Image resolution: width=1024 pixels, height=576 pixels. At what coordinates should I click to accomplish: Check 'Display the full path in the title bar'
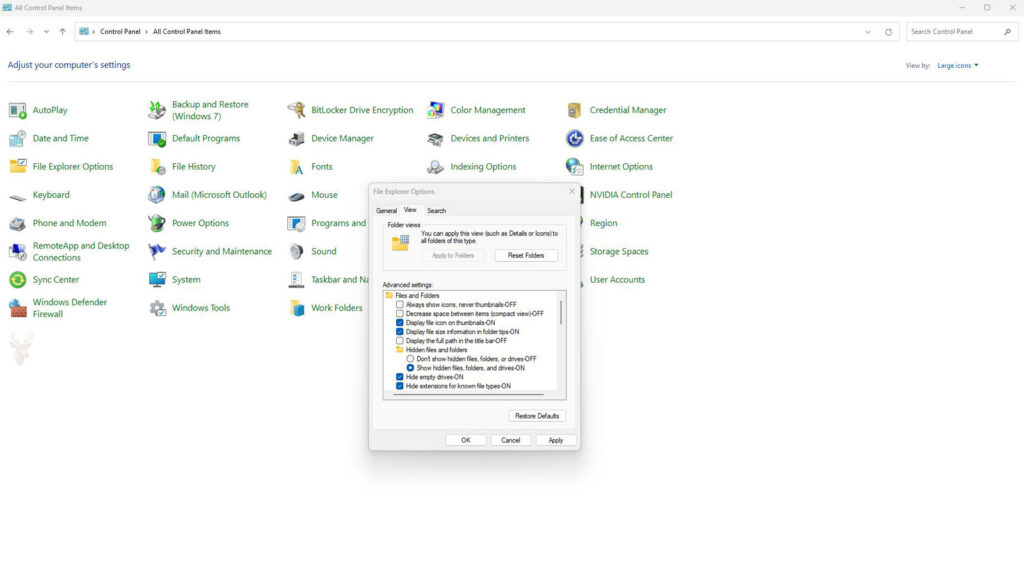(x=400, y=341)
